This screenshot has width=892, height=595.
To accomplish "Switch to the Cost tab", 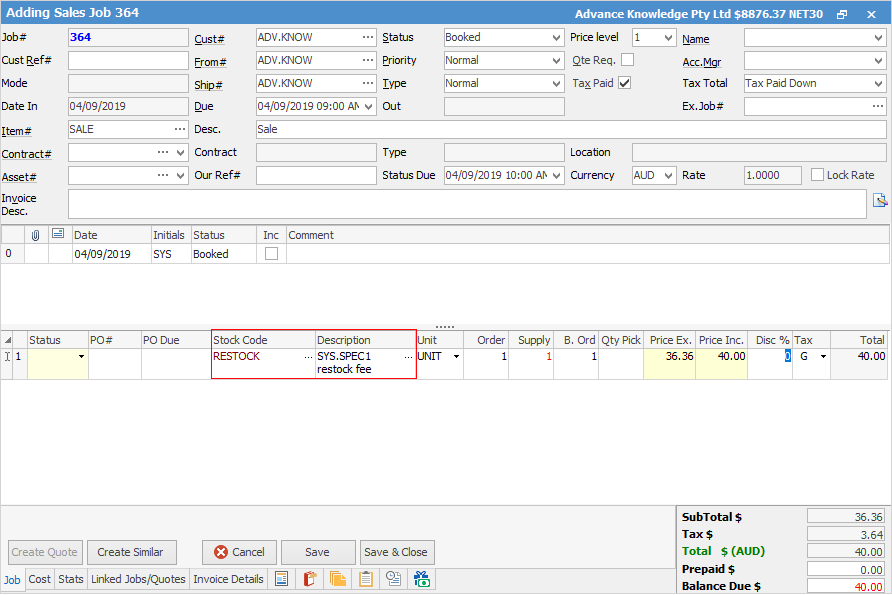I will 40,579.
